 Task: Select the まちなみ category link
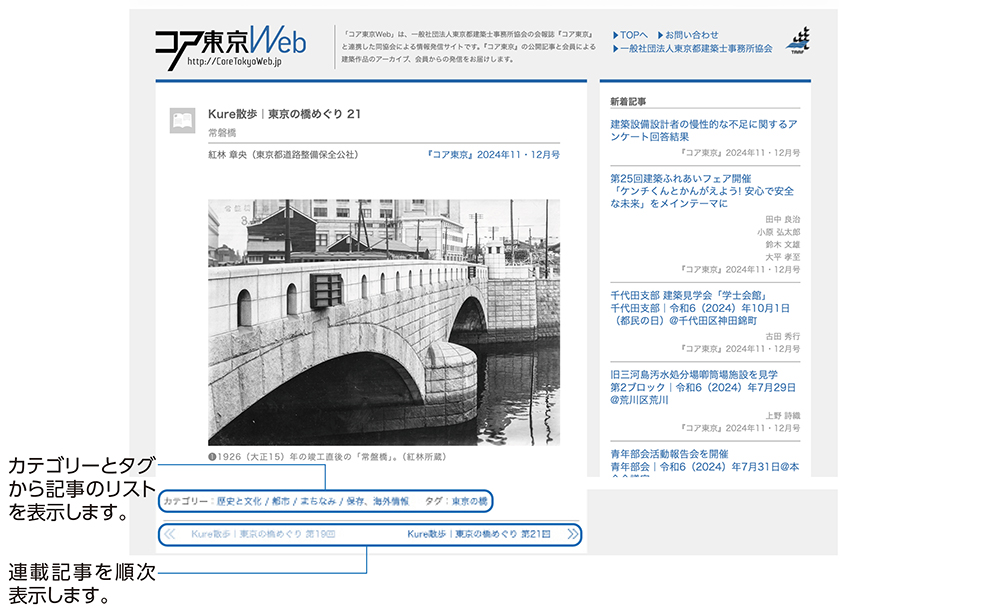320,501
